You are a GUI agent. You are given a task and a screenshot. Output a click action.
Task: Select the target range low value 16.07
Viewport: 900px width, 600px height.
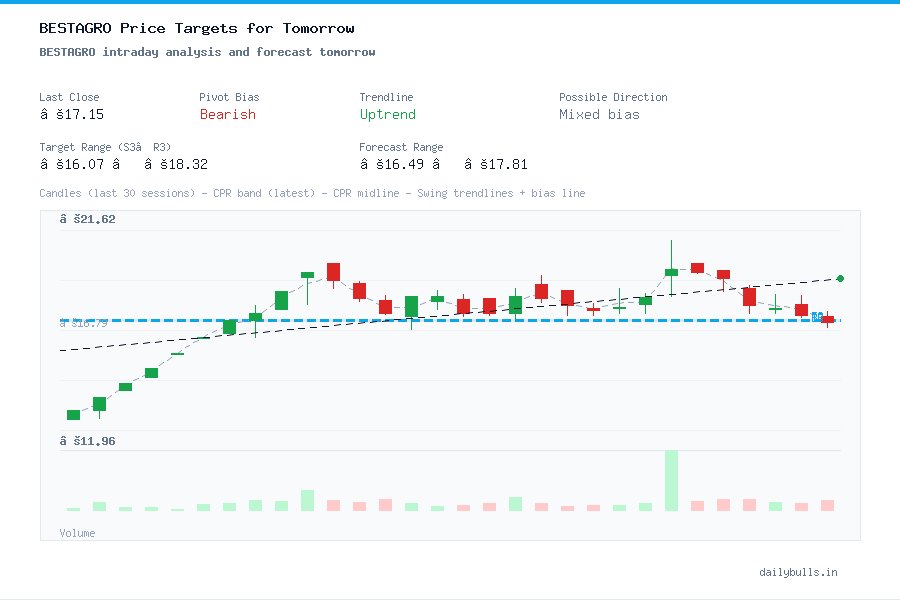tap(72, 164)
